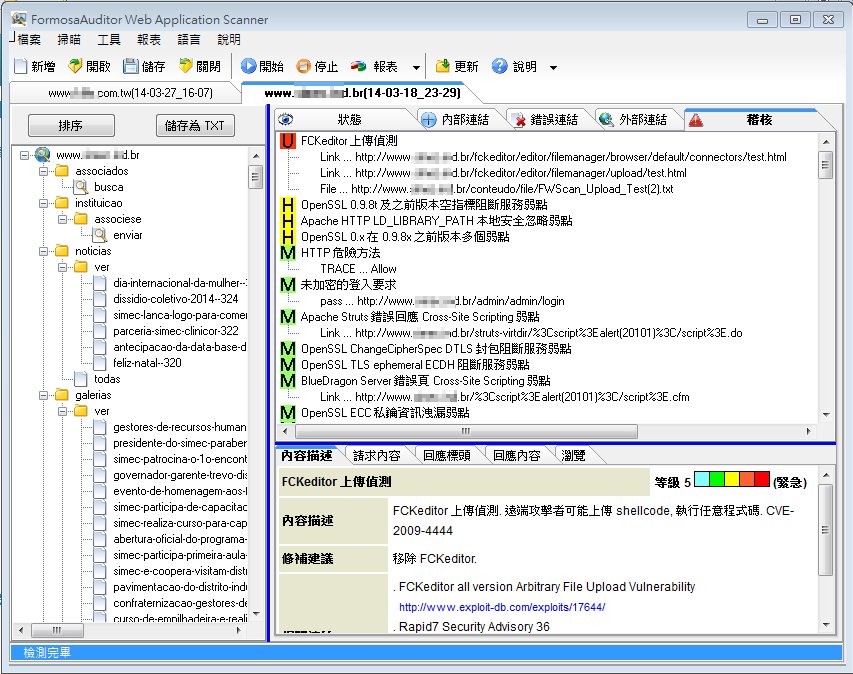Click the 排序 button
Viewport: 853px width, 674px height.
[x=70, y=126]
